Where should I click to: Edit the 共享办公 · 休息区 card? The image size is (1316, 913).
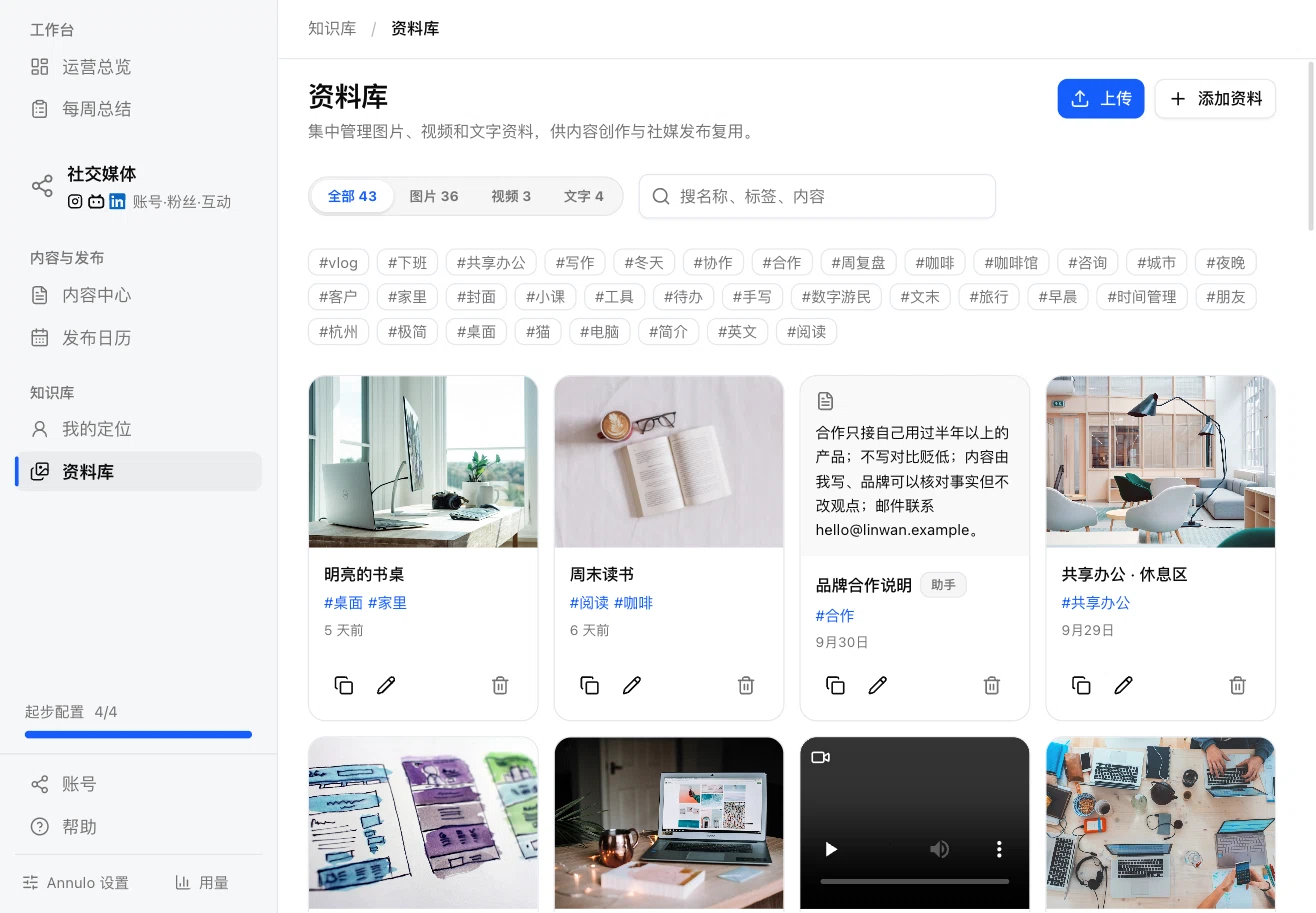tap(1124, 685)
